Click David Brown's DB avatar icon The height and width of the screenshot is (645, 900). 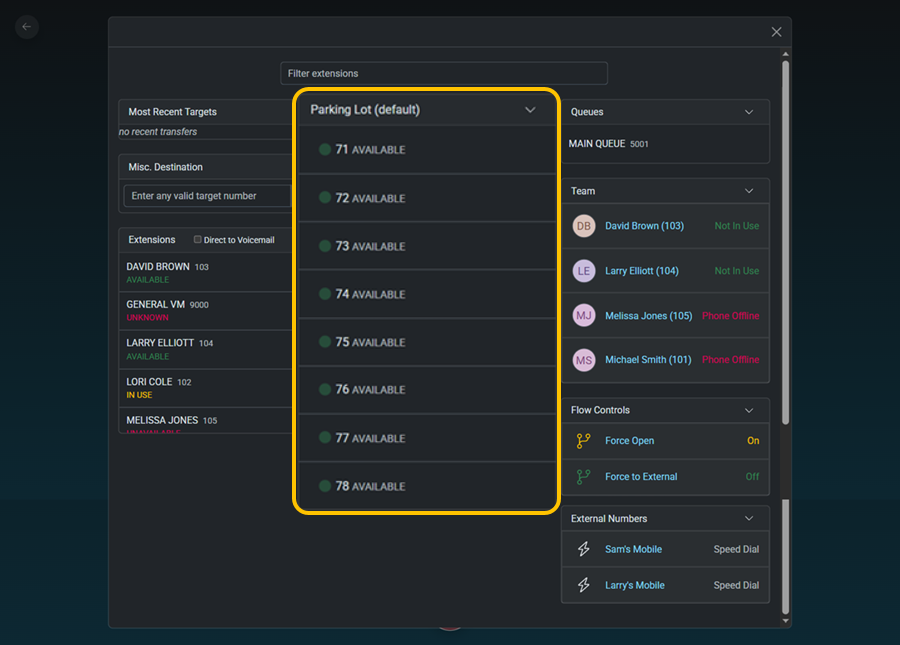[584, 226]
